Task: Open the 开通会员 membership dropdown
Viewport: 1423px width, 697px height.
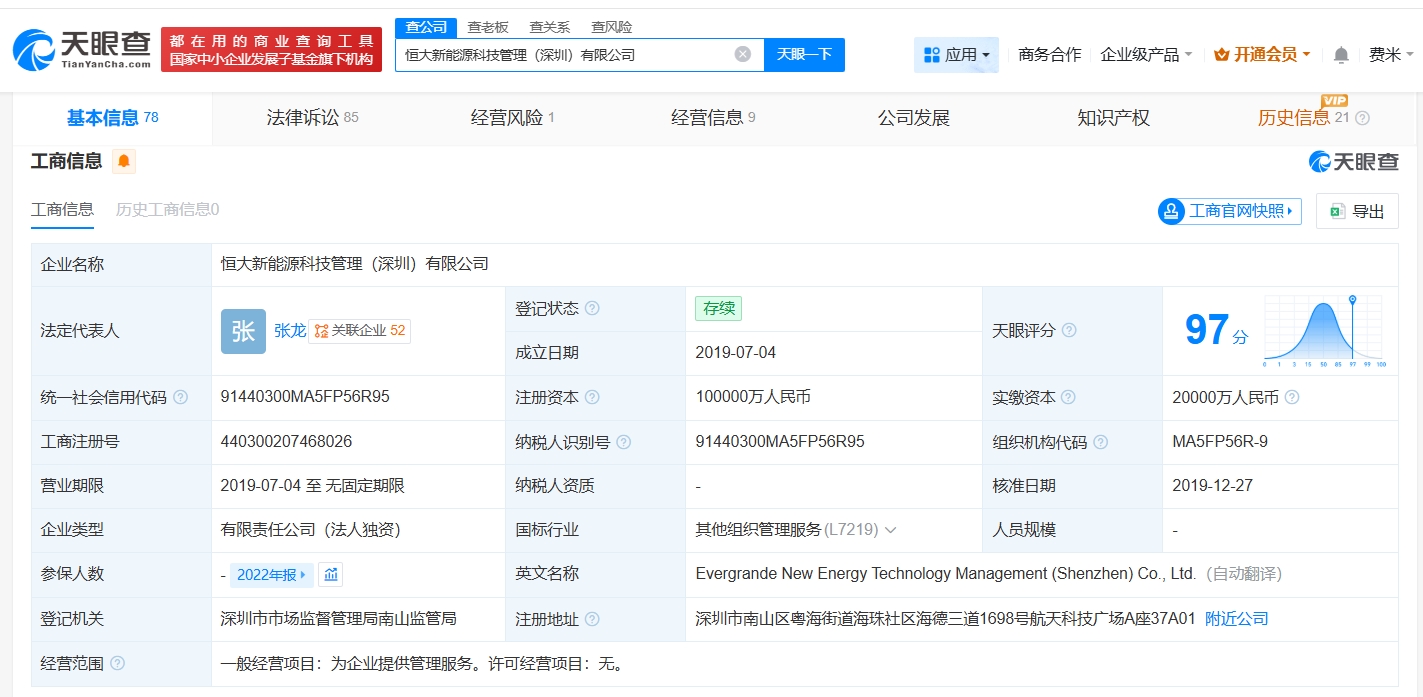Action: click(1262, 55)
